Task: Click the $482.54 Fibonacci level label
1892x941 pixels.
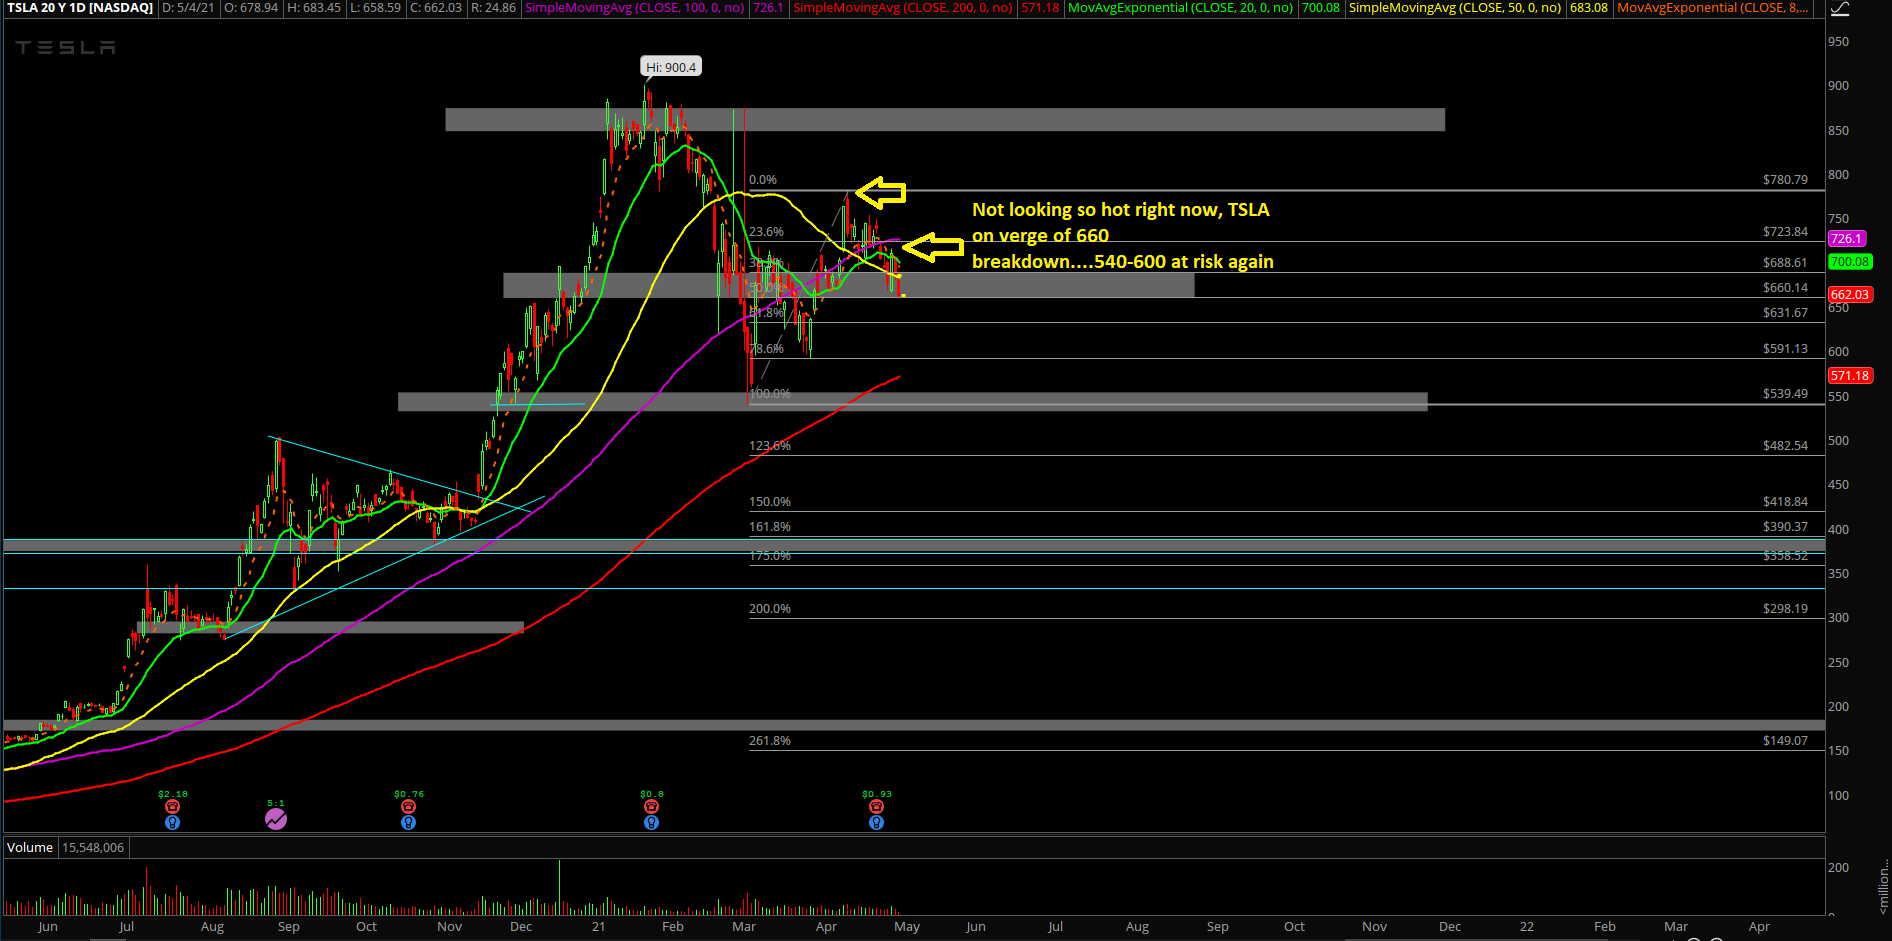Action: coord(1785,446)
